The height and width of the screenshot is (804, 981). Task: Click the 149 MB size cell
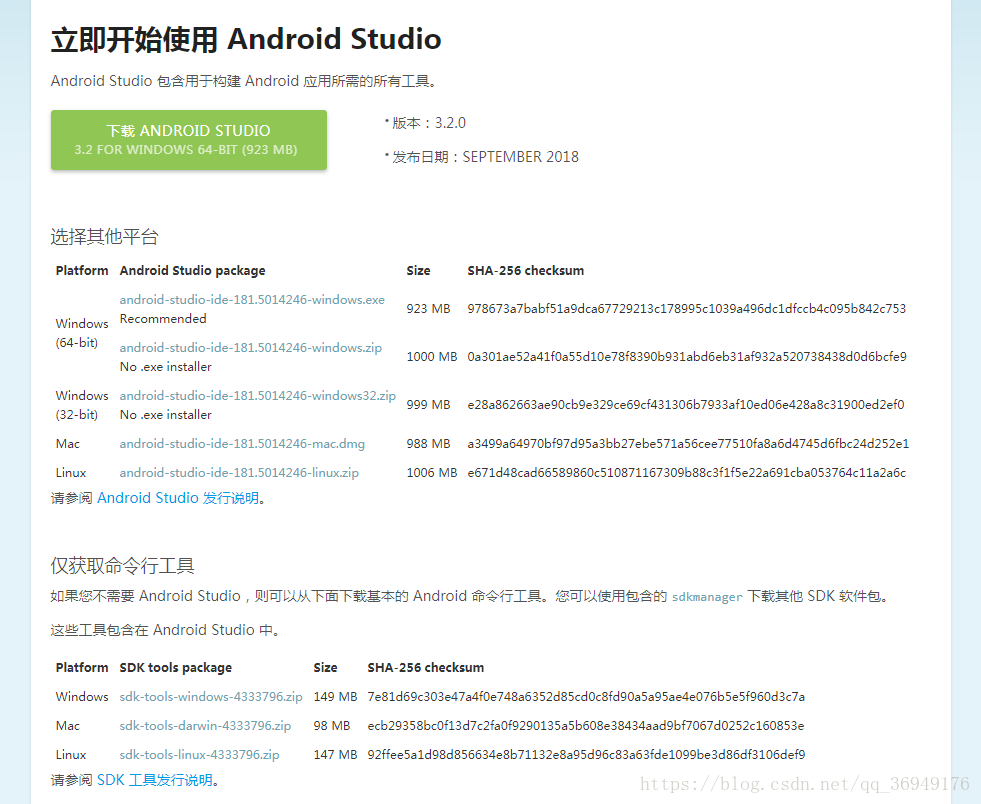335,696
